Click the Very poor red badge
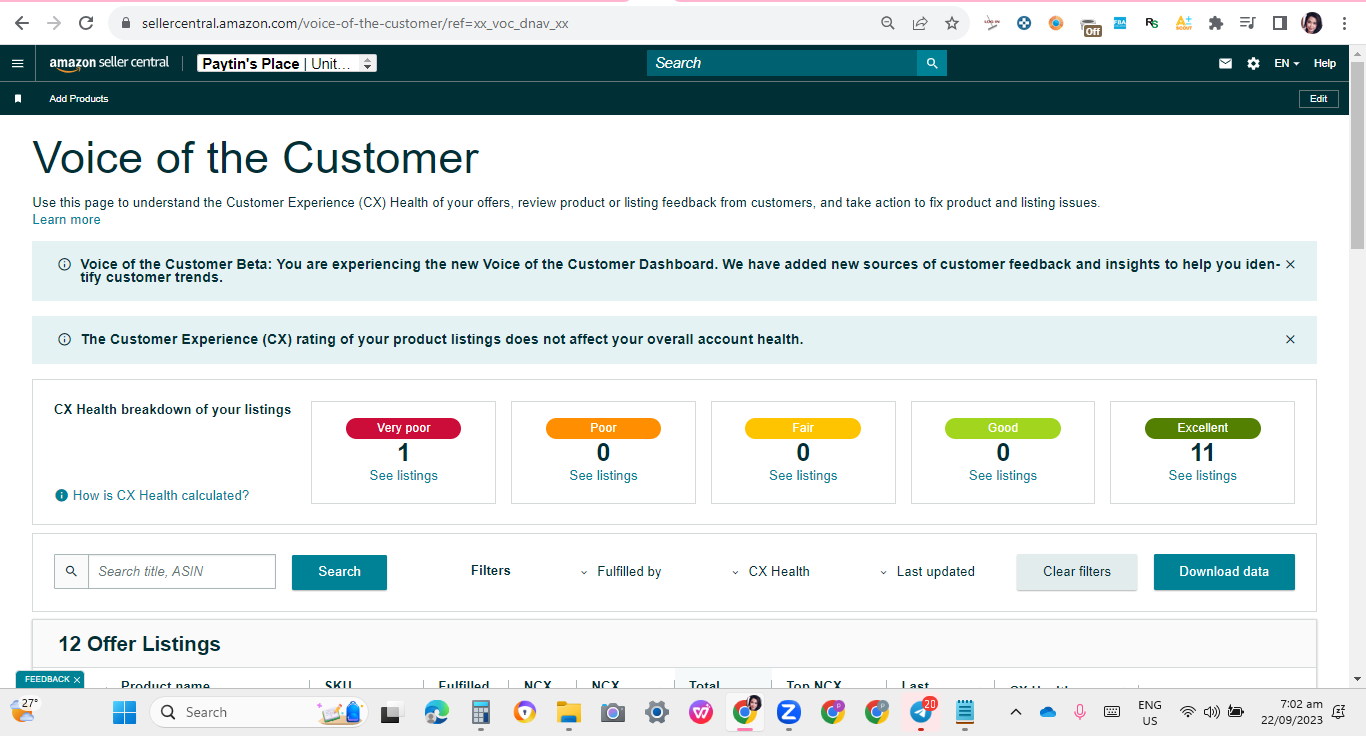 click(x=404, y=428)
